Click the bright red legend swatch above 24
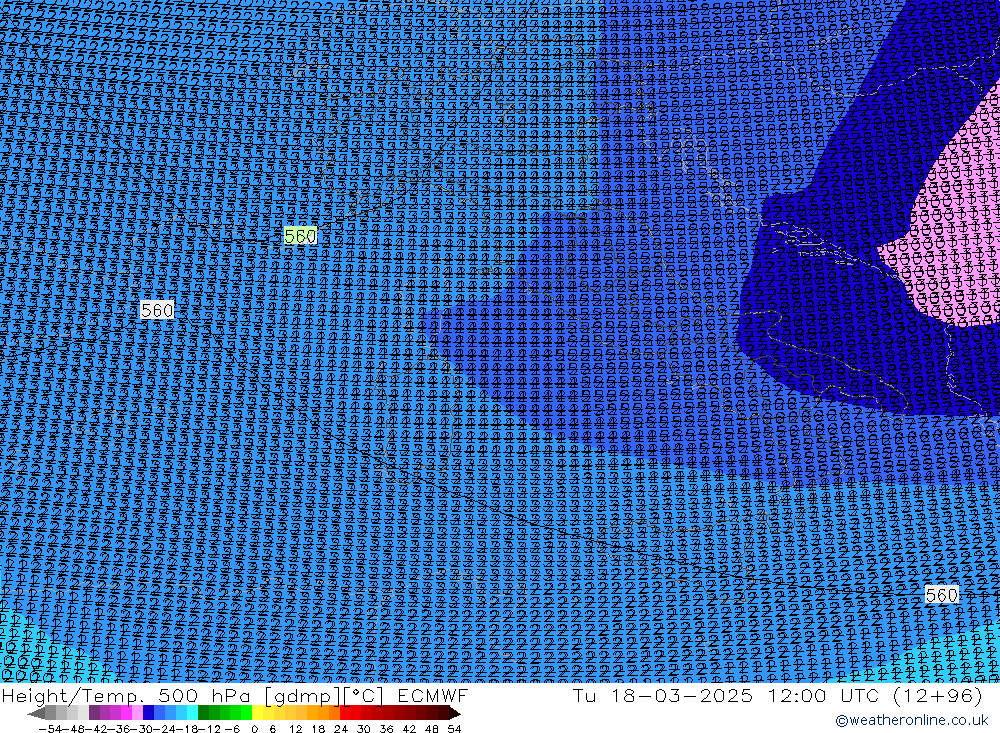1000x733 pixels. [345, 713]
